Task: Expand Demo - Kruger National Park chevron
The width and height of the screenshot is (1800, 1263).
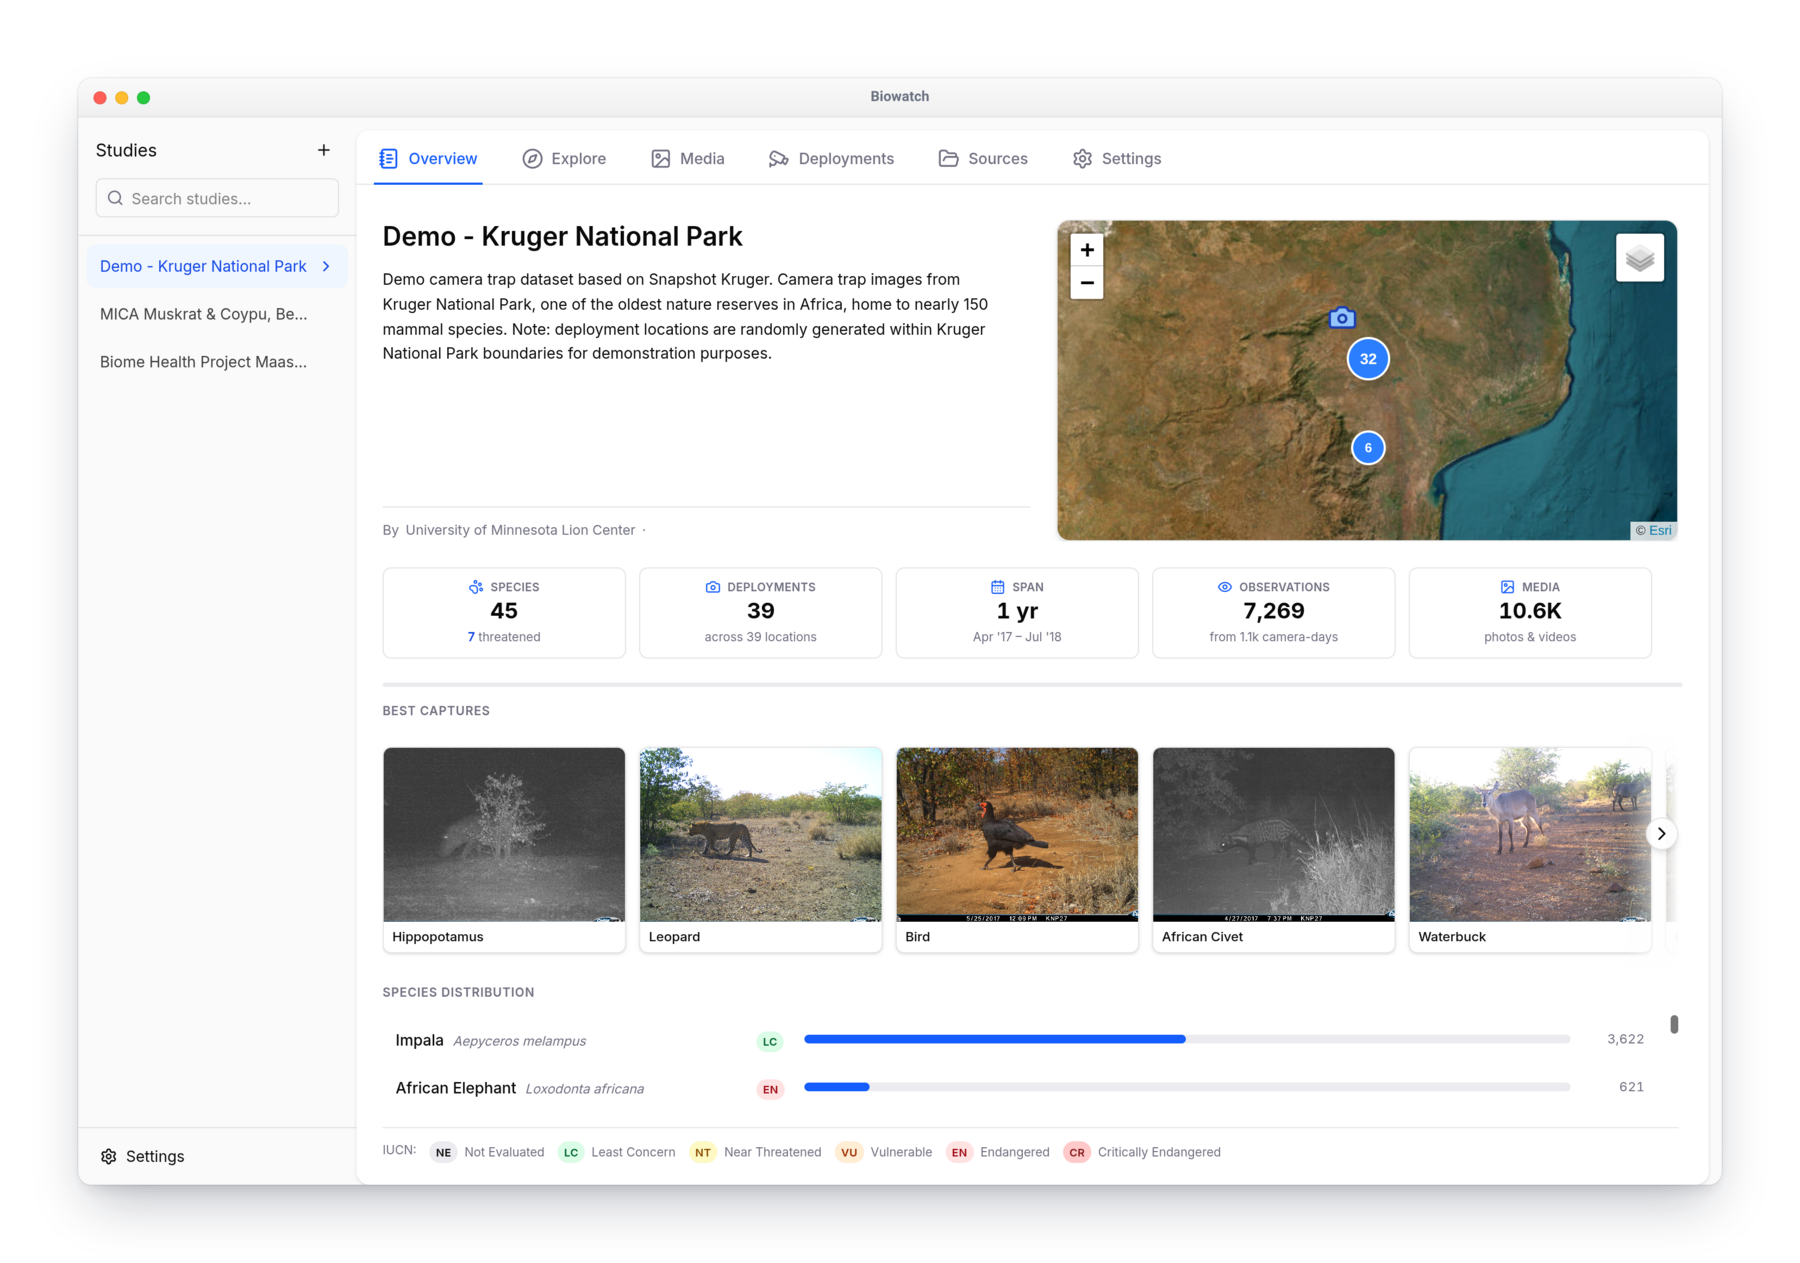Action: [x=326, y=266]
